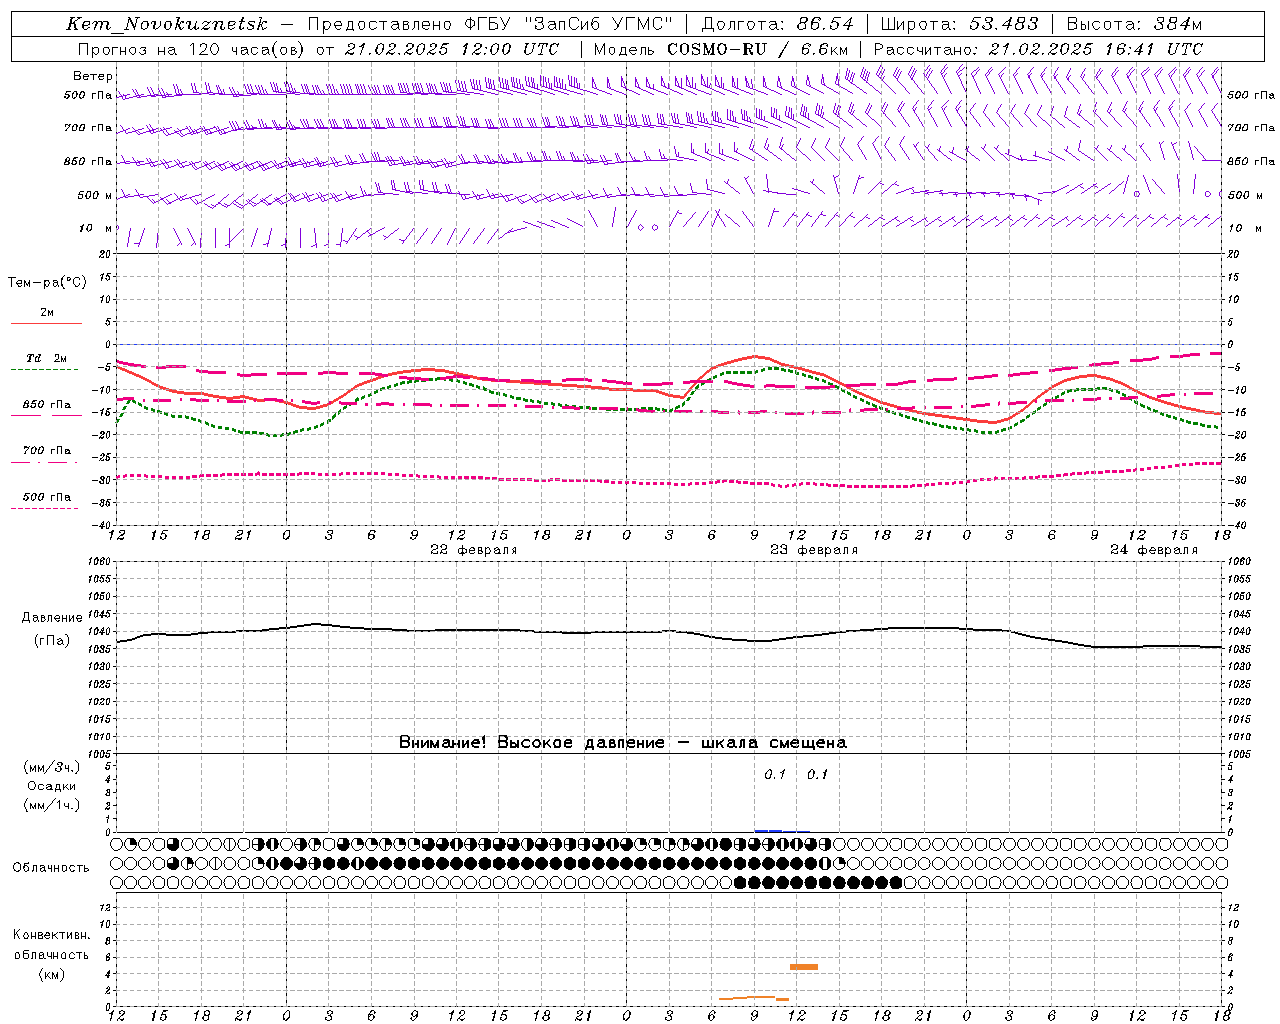Click the thick orange convective cloud bar

tap(804, 966)
